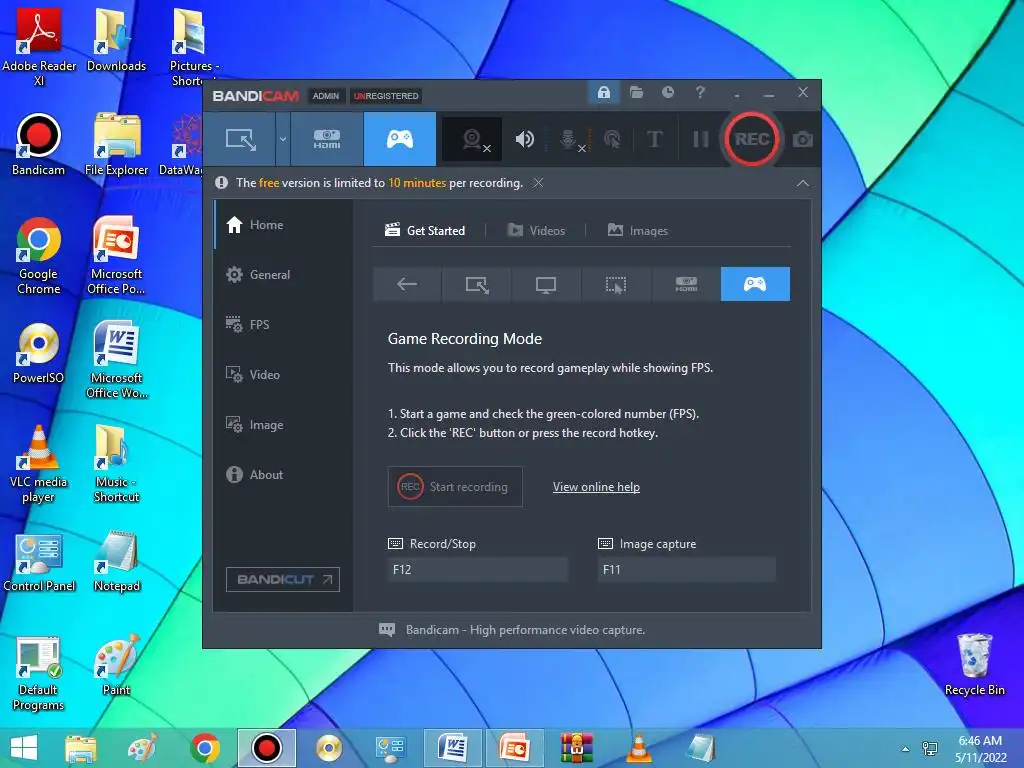Open Chrome from the taskbar
1024x768 pixels.
[204, 748]
